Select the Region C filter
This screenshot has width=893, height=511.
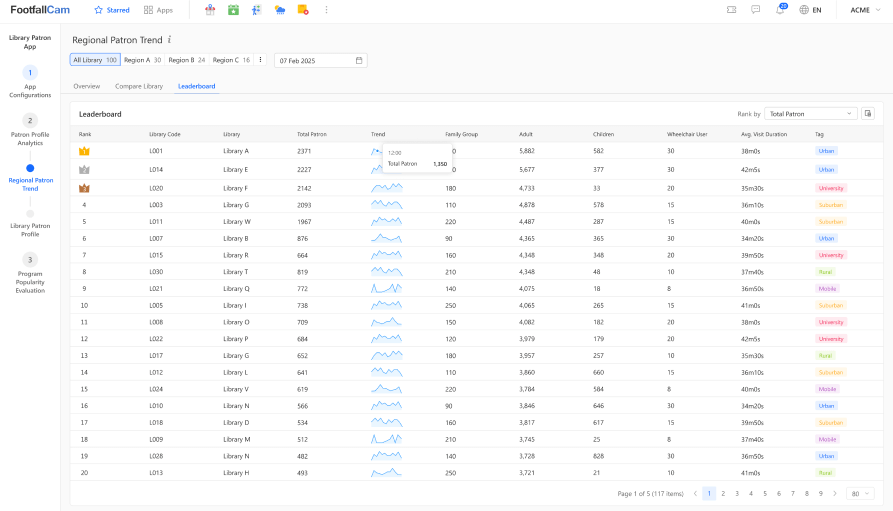tap(231, 60)
